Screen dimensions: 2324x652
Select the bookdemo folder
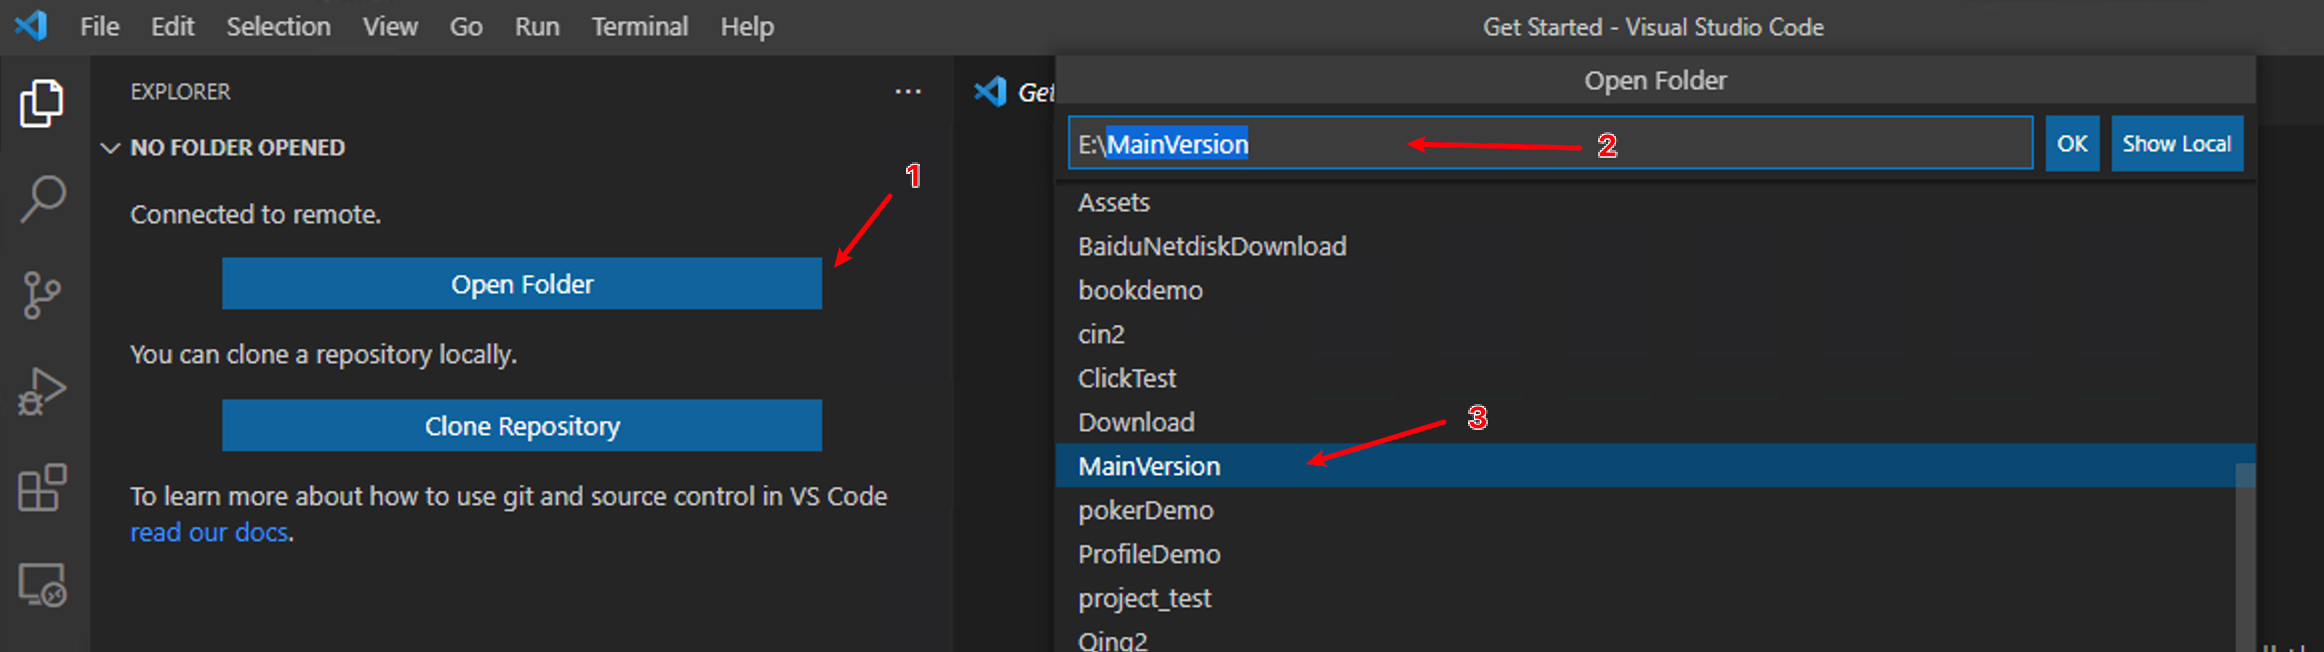(1655, 290)
